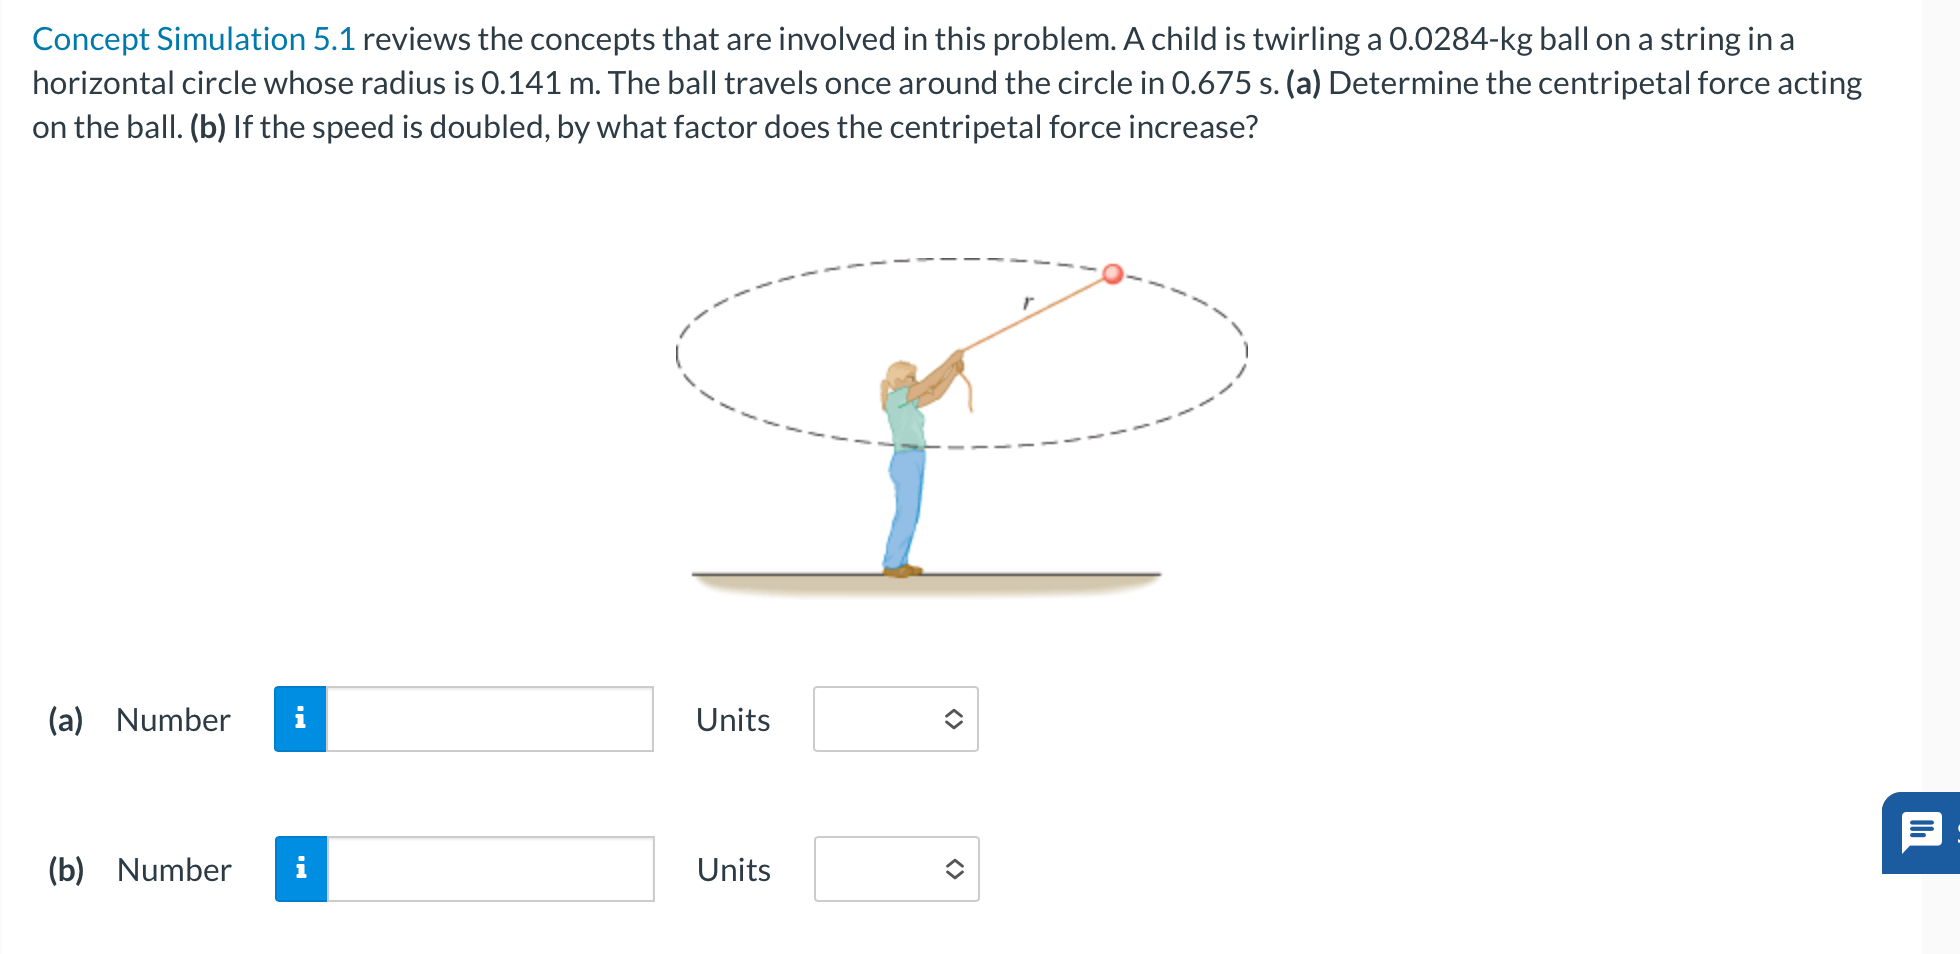Click the Units text label in row (a)
Screen dimensions: 1960x954
[x=733, y=719]
